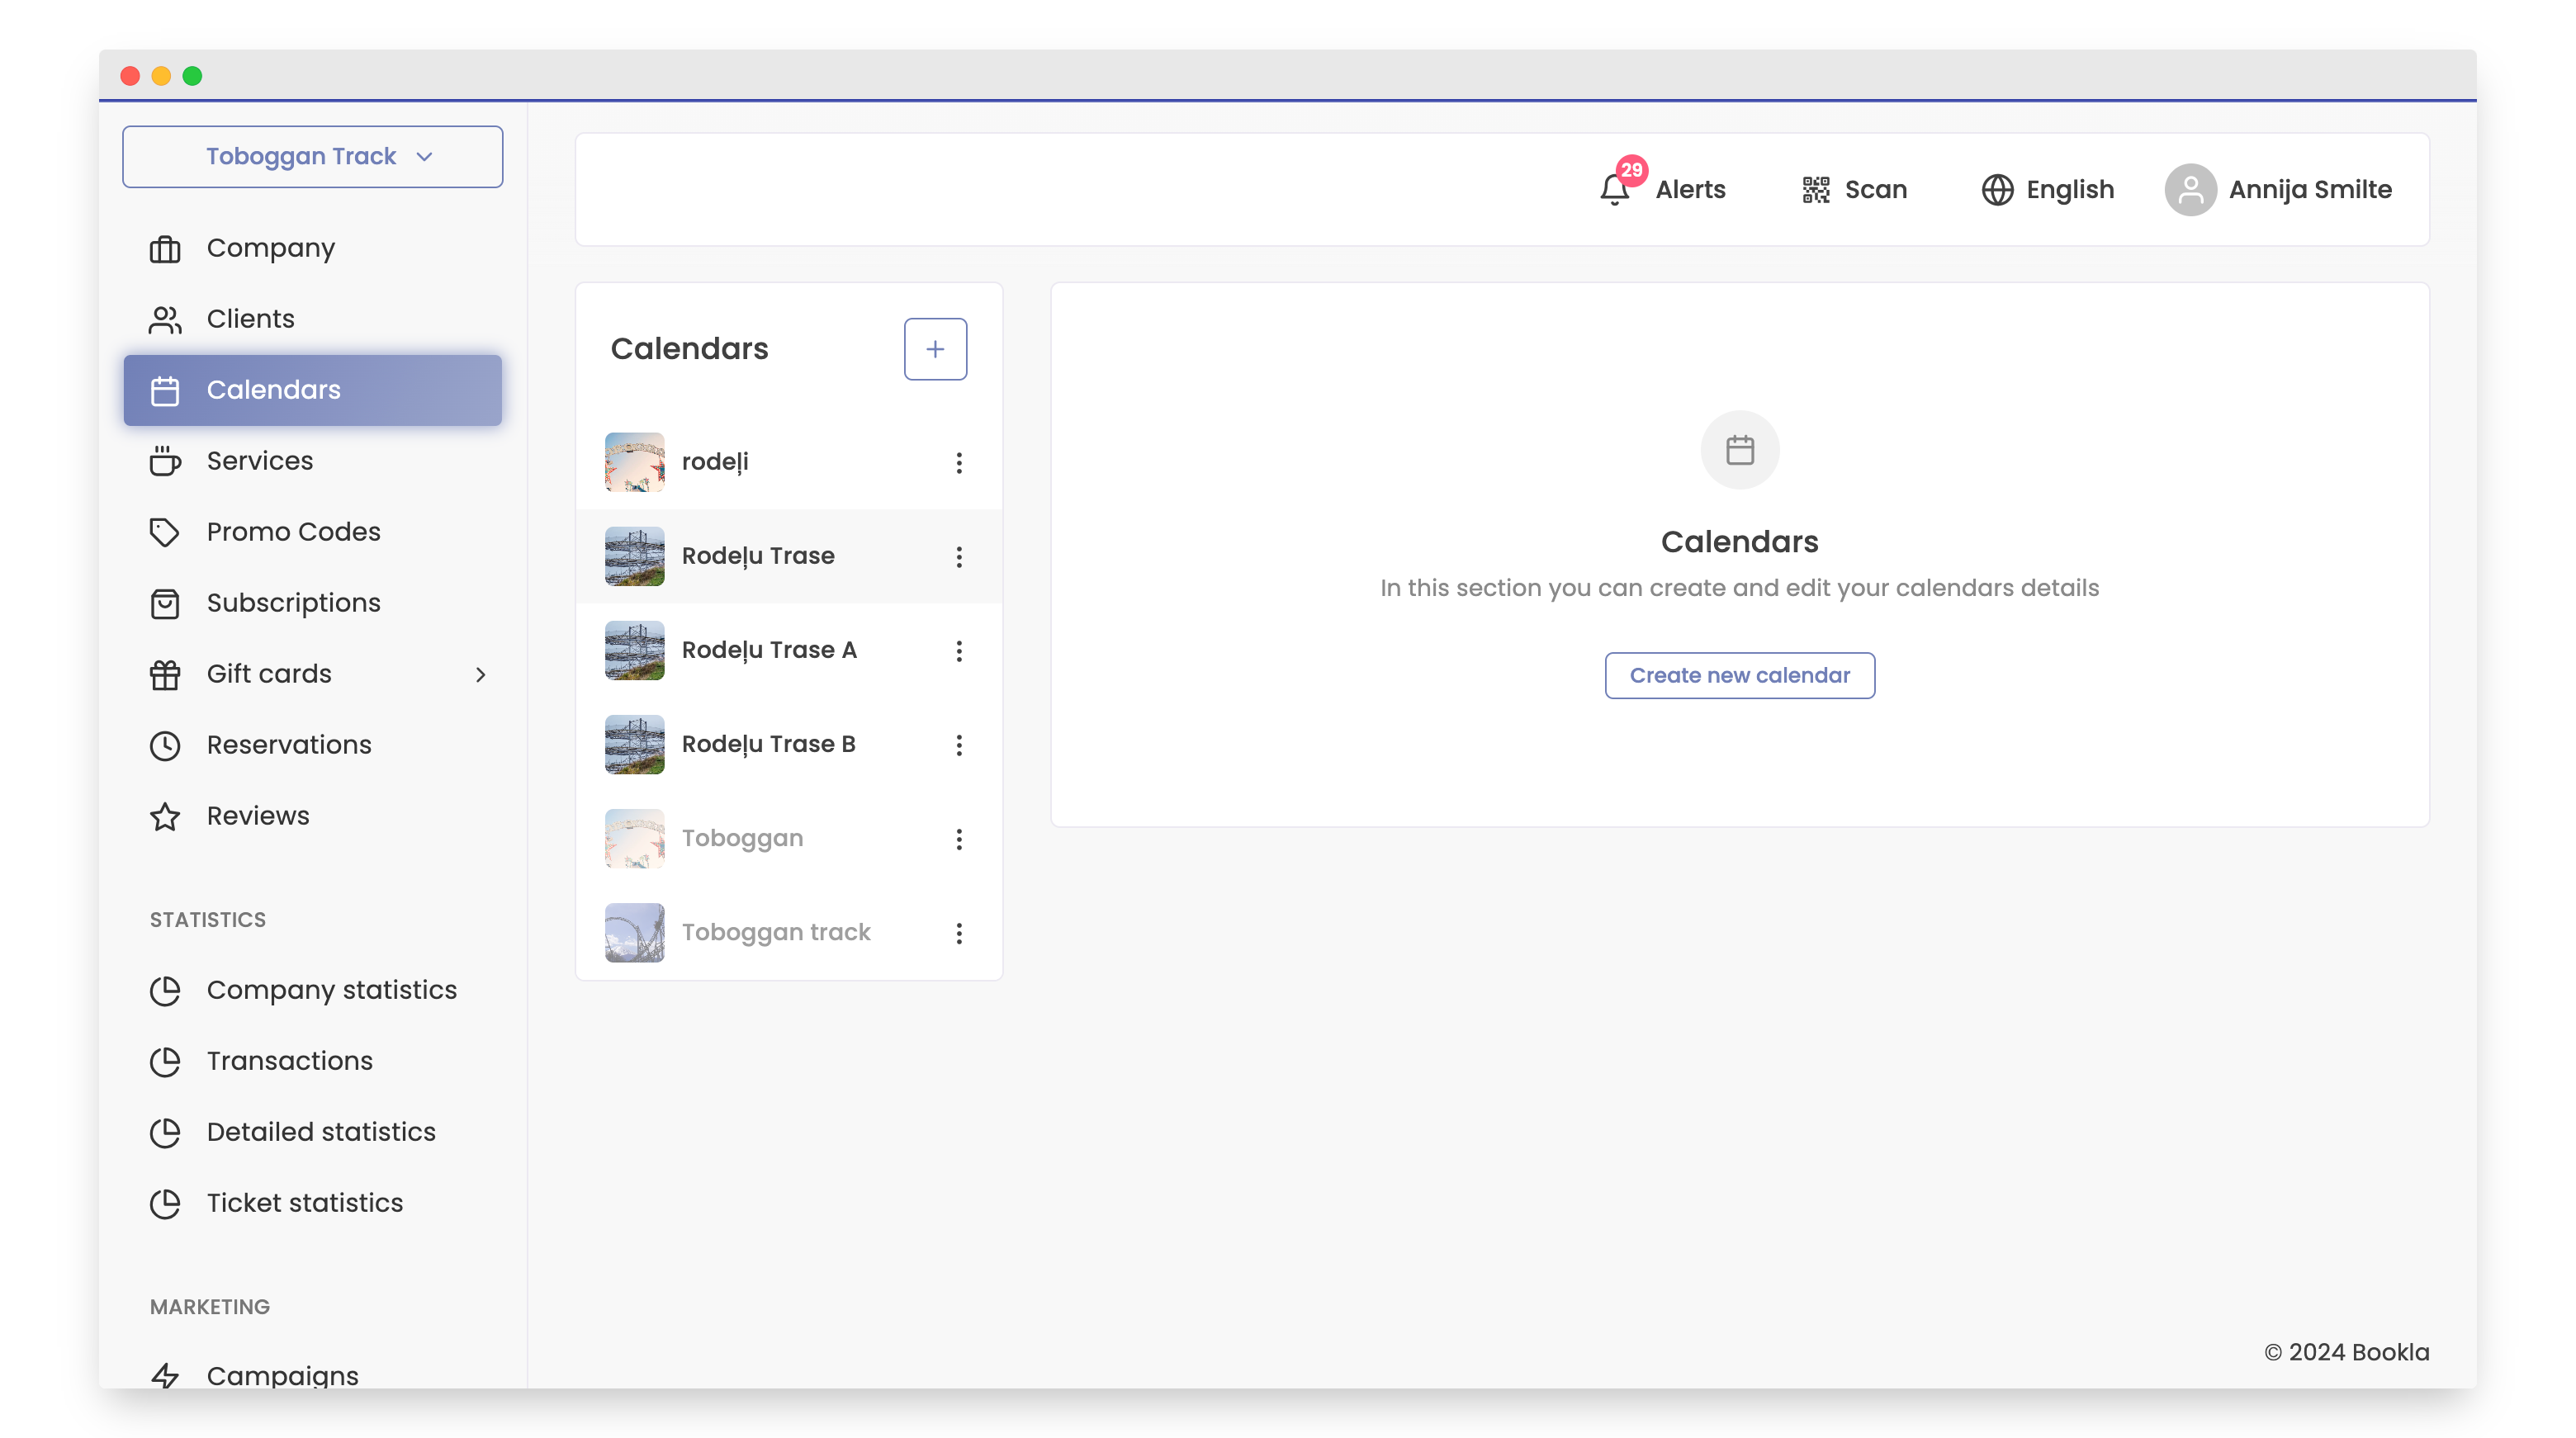The image size is (2576, 1438).
Task: Click the Reviews star icon
Action: pyautogui.click(x=165, y=816)
